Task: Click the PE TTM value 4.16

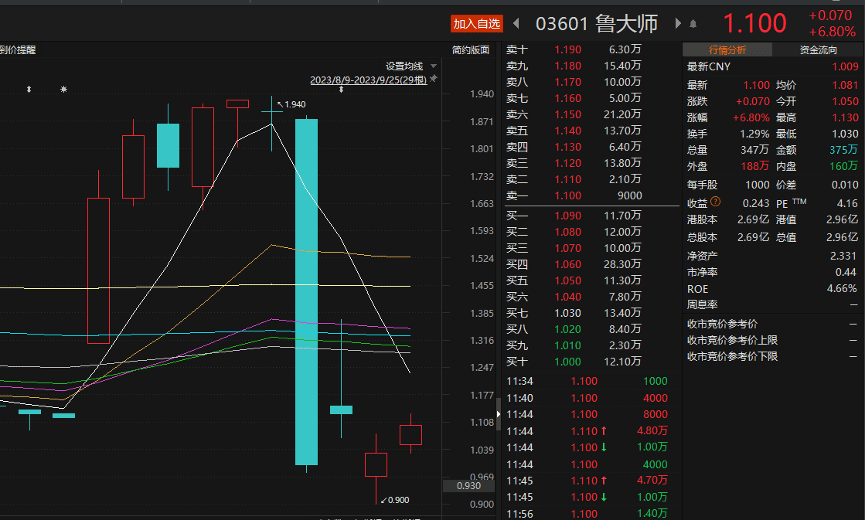Action: click(x=847, y=203)
